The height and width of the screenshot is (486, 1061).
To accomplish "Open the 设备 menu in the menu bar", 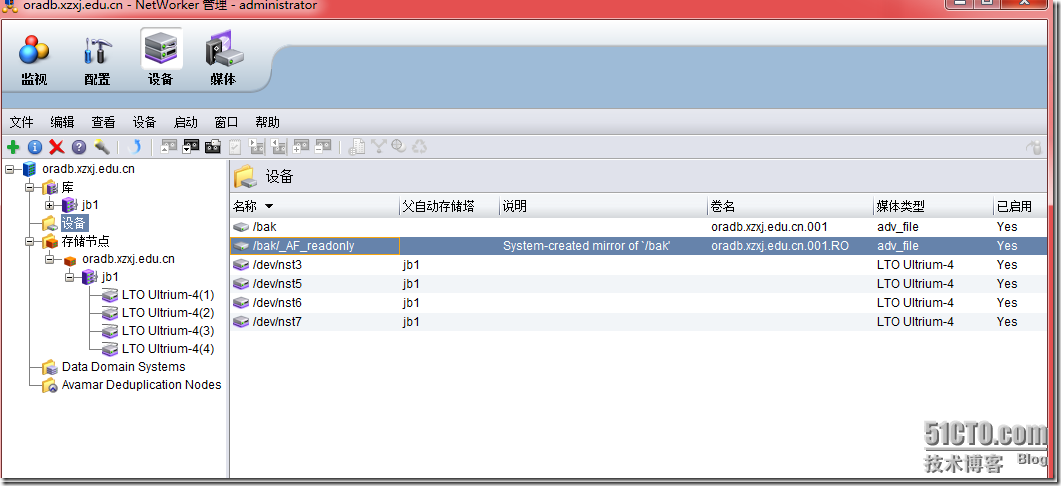I will click(144, 123).
